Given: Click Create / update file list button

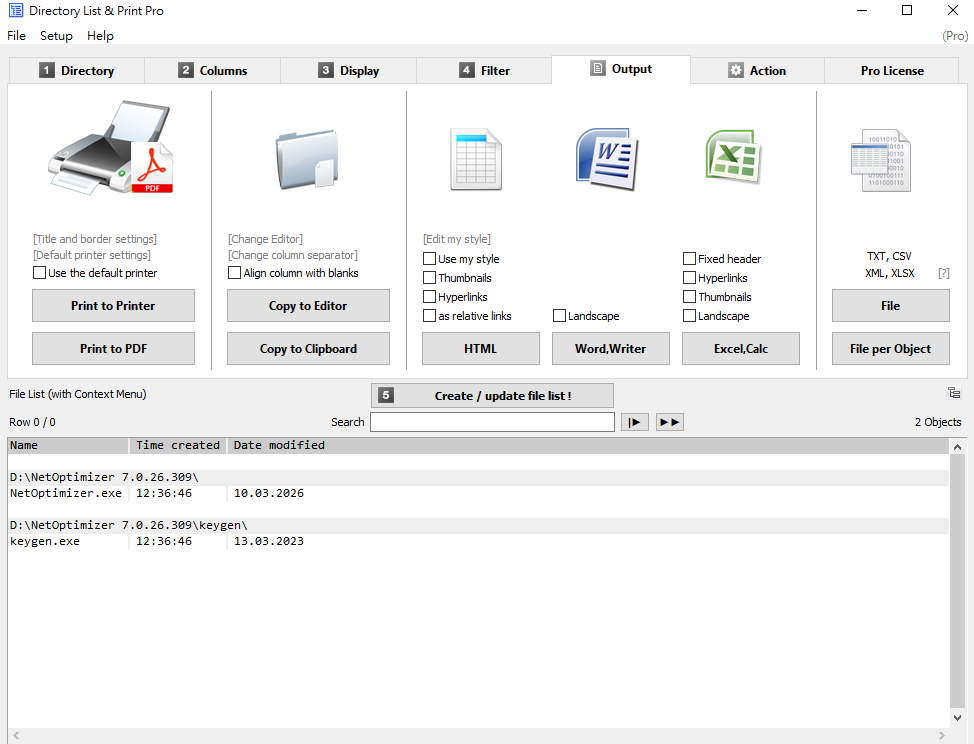Looking at the screenshot, I should 492,396.
